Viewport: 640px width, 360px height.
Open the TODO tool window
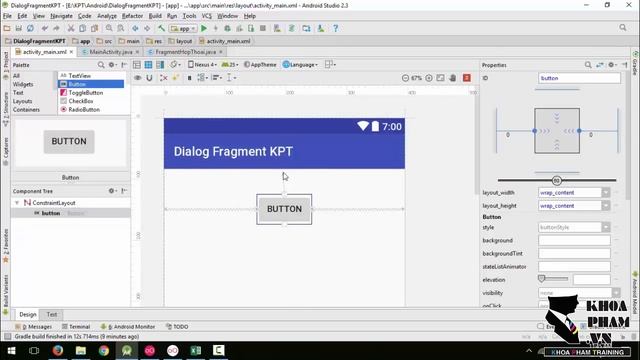pos(177,327)
